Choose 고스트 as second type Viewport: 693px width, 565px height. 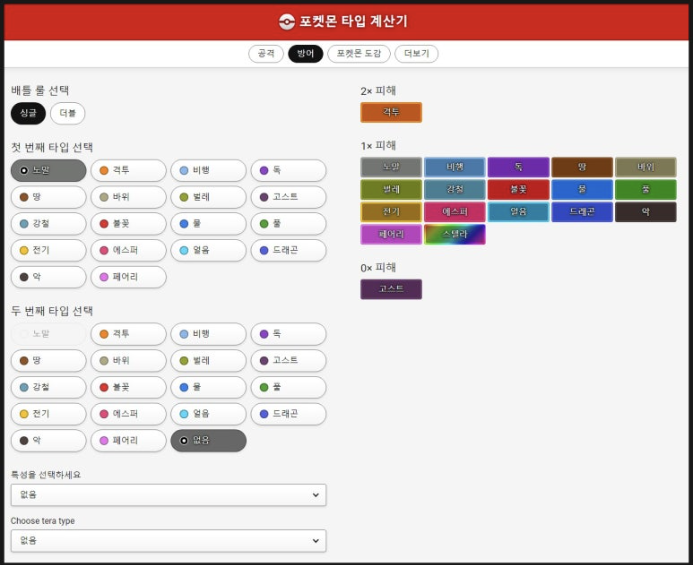pyautogui.click(x=289, y=361)
